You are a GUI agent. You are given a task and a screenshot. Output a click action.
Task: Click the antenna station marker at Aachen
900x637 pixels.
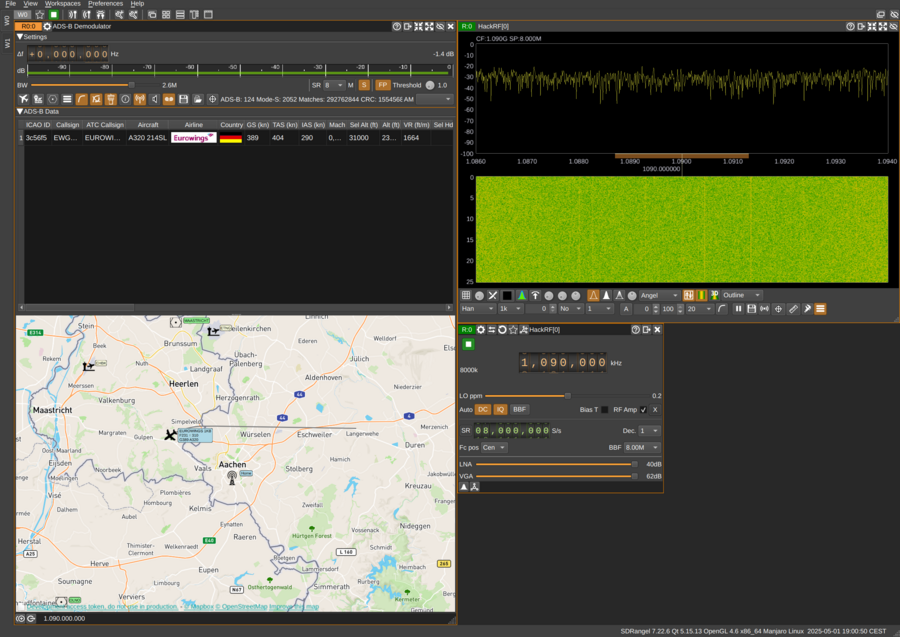click(232, 477)
